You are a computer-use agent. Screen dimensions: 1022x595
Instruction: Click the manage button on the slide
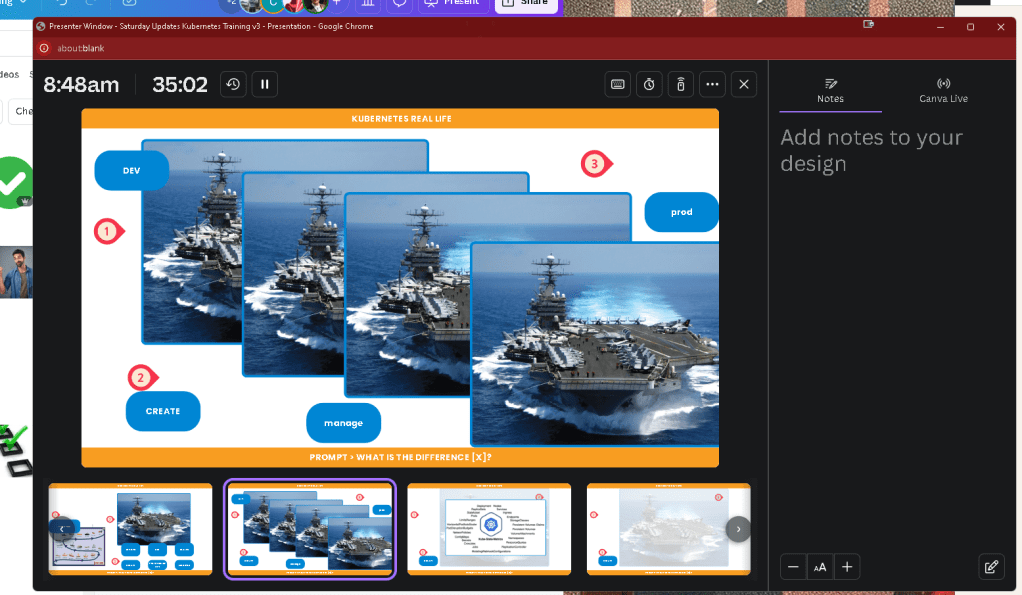[343, 423]
